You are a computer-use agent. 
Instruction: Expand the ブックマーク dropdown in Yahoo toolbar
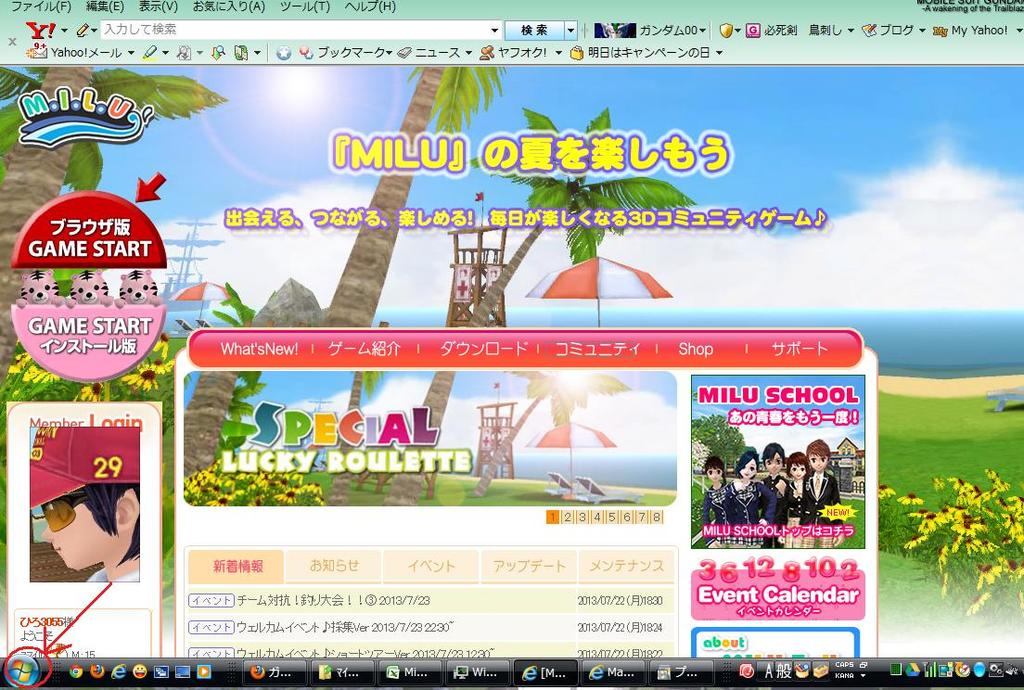click(387, 53)
